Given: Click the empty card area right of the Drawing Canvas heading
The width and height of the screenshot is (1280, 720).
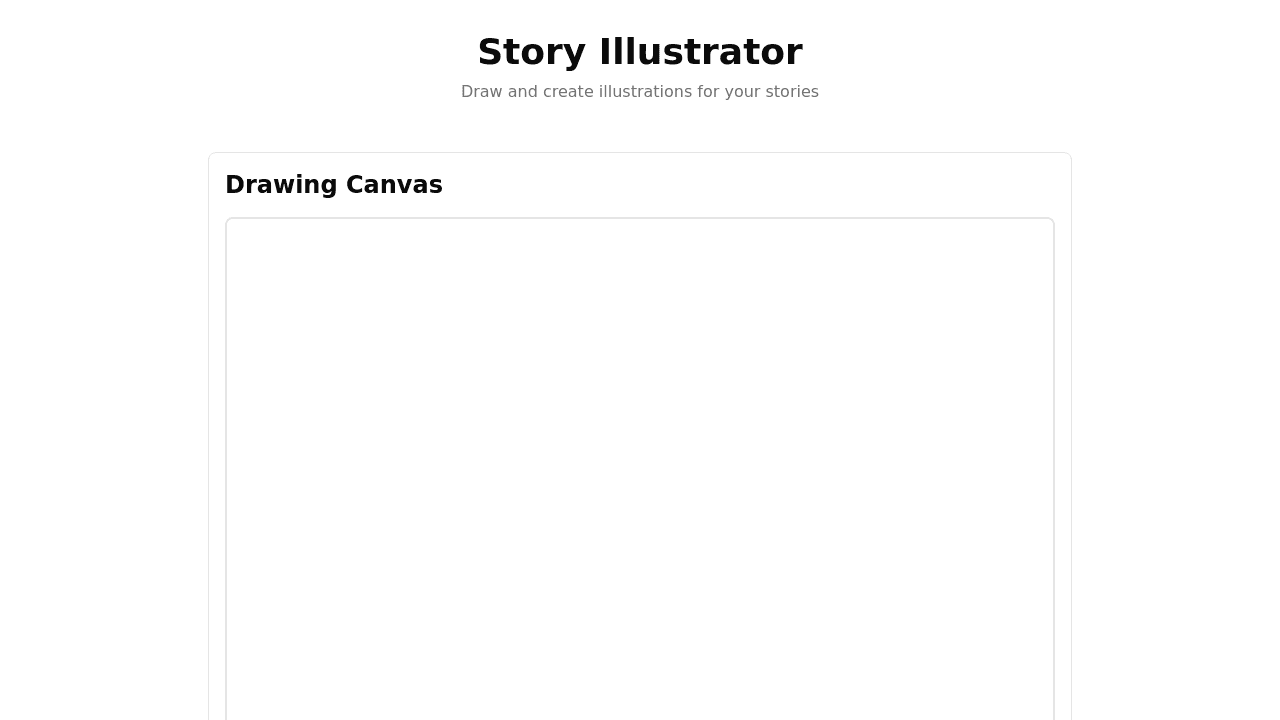Looking at the screenshot, I should (750, 185).
